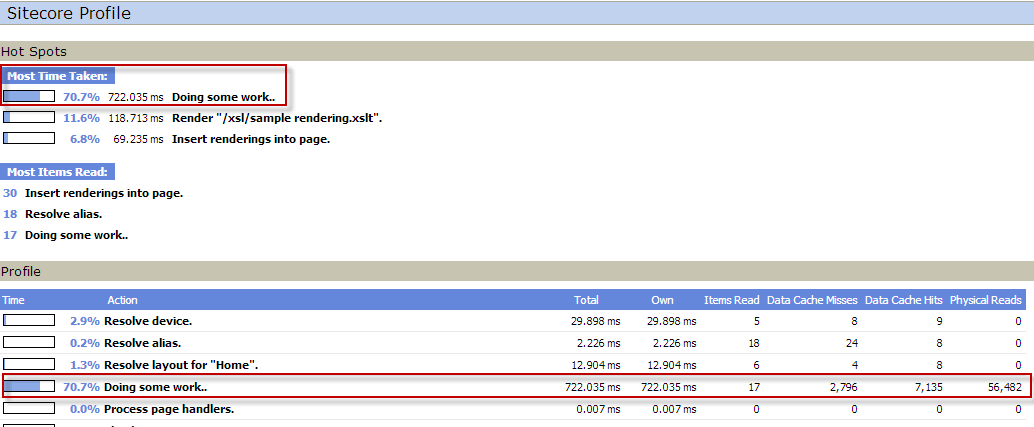
Task: Select the Resolve device table row
Action: 512,321
